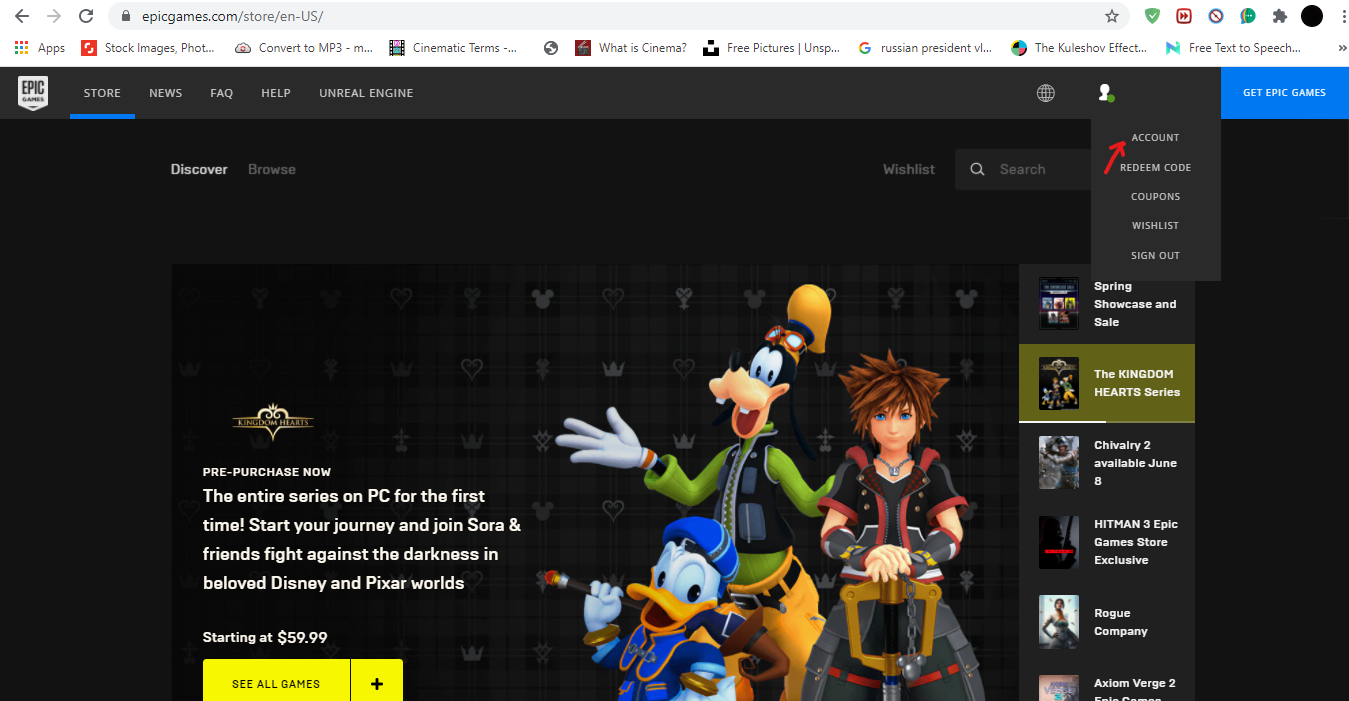The image size is (1349, 701).
Task: Choose Redeem Code in the dropdown
Action: 1155,168
